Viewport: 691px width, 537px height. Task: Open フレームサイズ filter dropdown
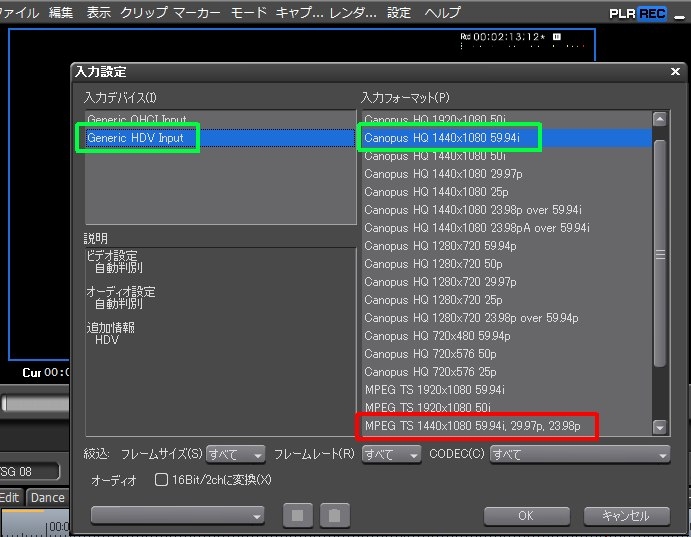(235, 454)
